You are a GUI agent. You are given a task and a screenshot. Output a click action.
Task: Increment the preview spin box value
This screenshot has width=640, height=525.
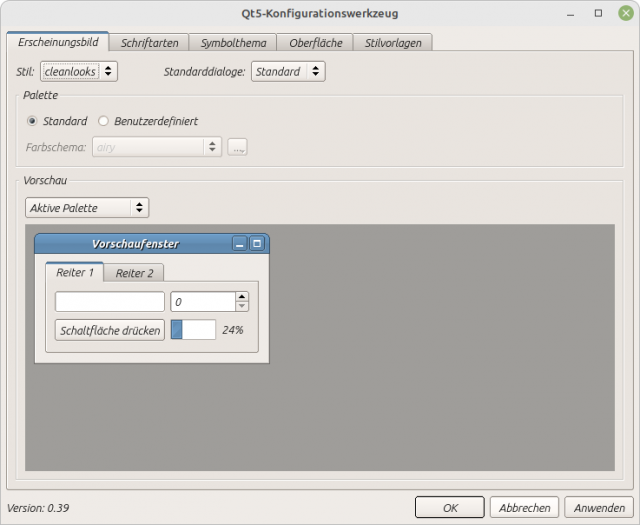click(x=242, y=297)
